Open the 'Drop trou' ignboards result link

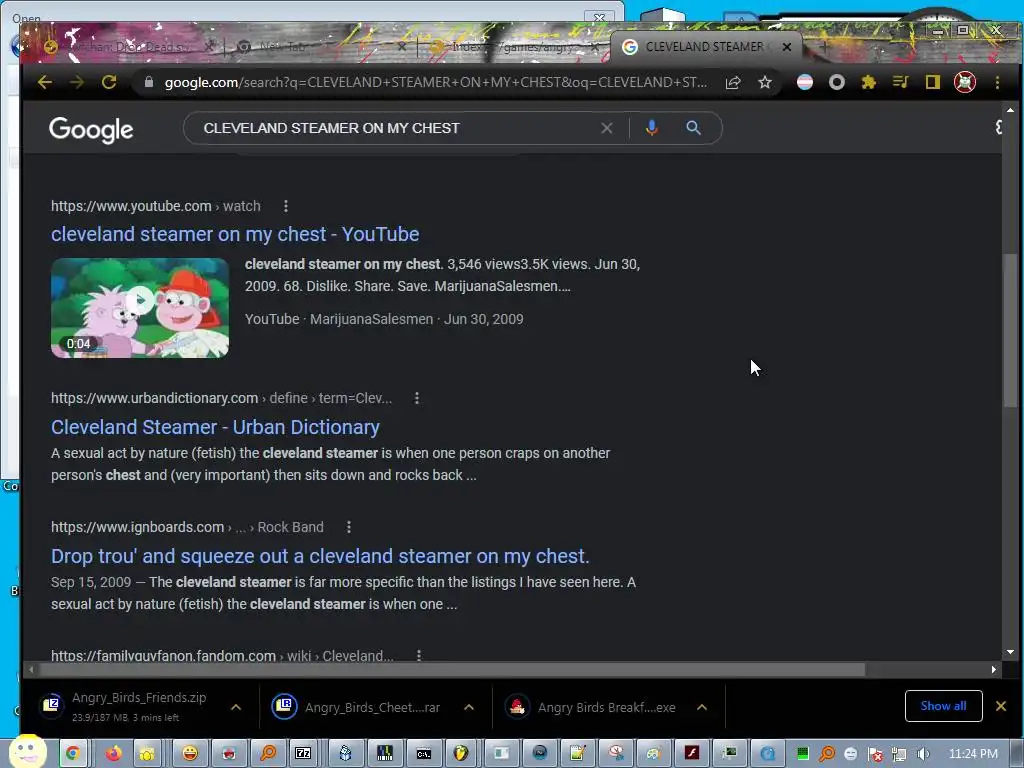coord(320,556)
